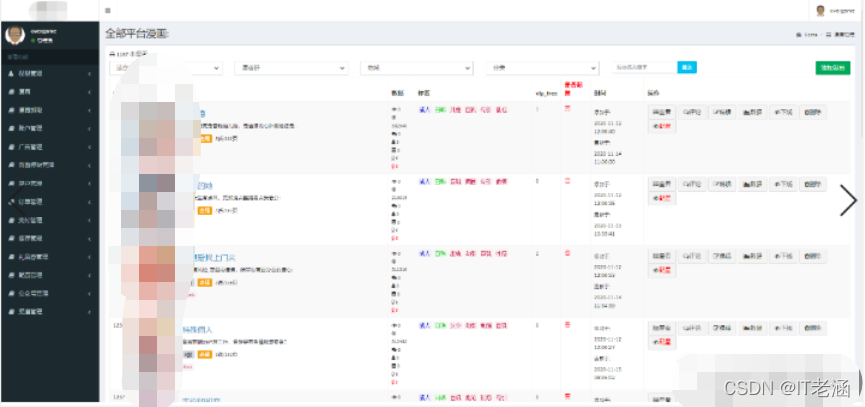
Task: Click 删除 trash button in second row
Action: pyautogui.click(x=813, y=184)
